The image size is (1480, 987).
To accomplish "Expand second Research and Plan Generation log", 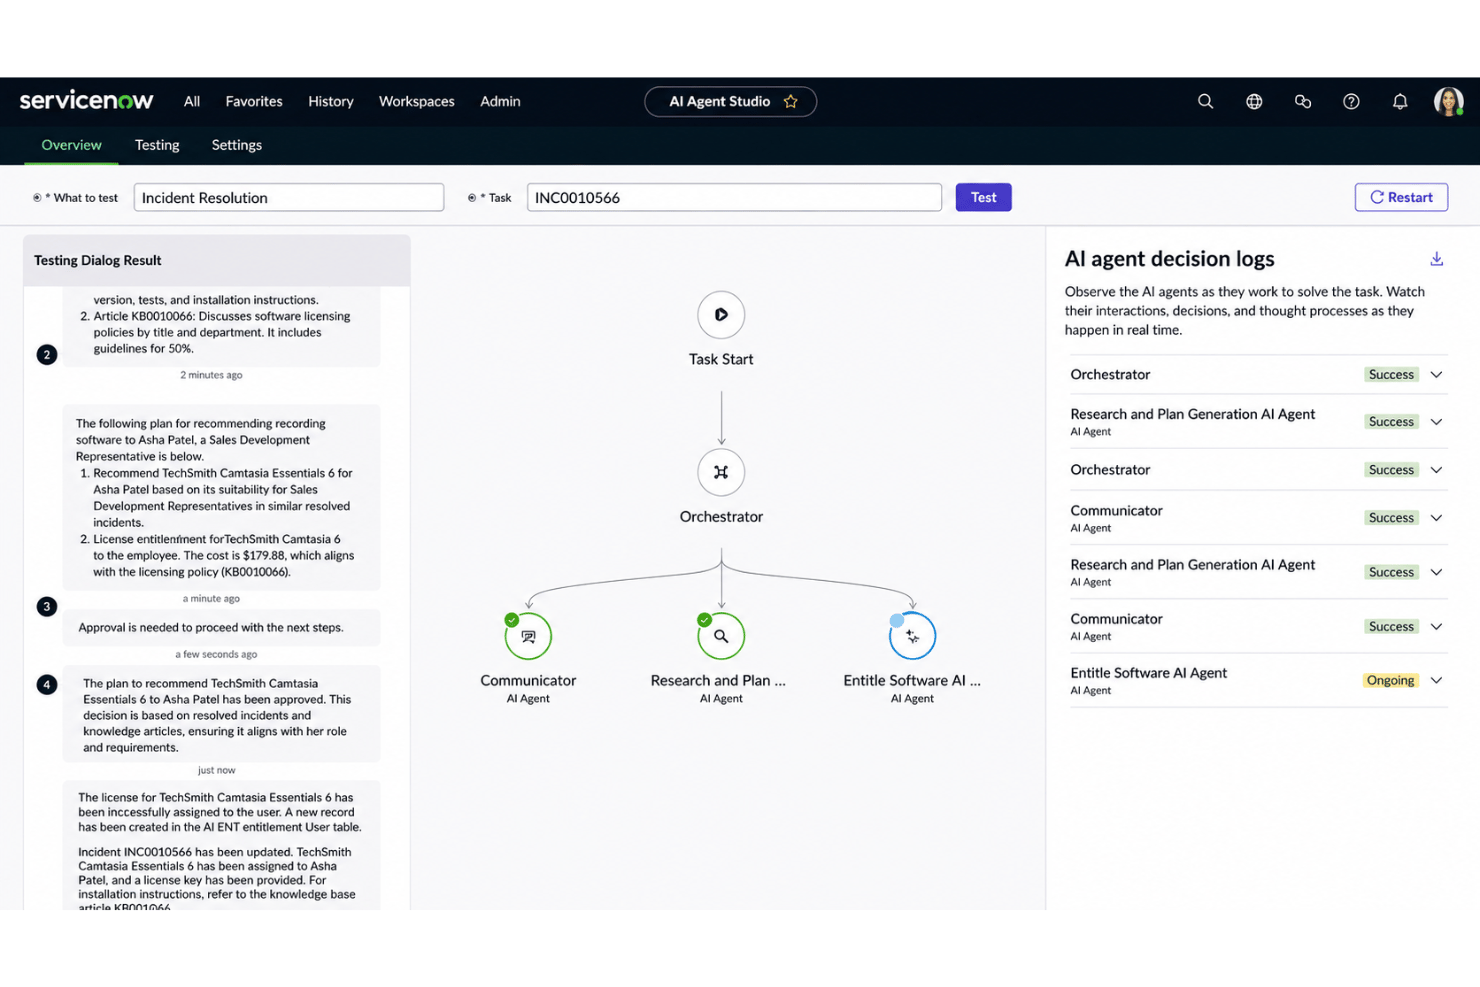I will (1436, 572).
